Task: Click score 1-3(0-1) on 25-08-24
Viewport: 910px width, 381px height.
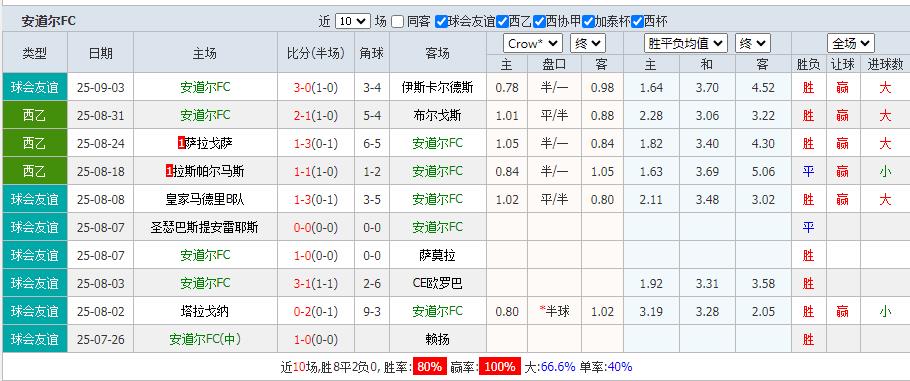Action: click(316, 143)
